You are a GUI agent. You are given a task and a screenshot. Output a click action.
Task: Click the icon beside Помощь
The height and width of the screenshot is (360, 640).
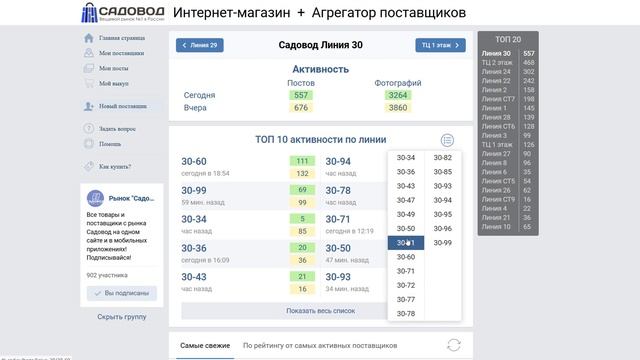(89, 144)
